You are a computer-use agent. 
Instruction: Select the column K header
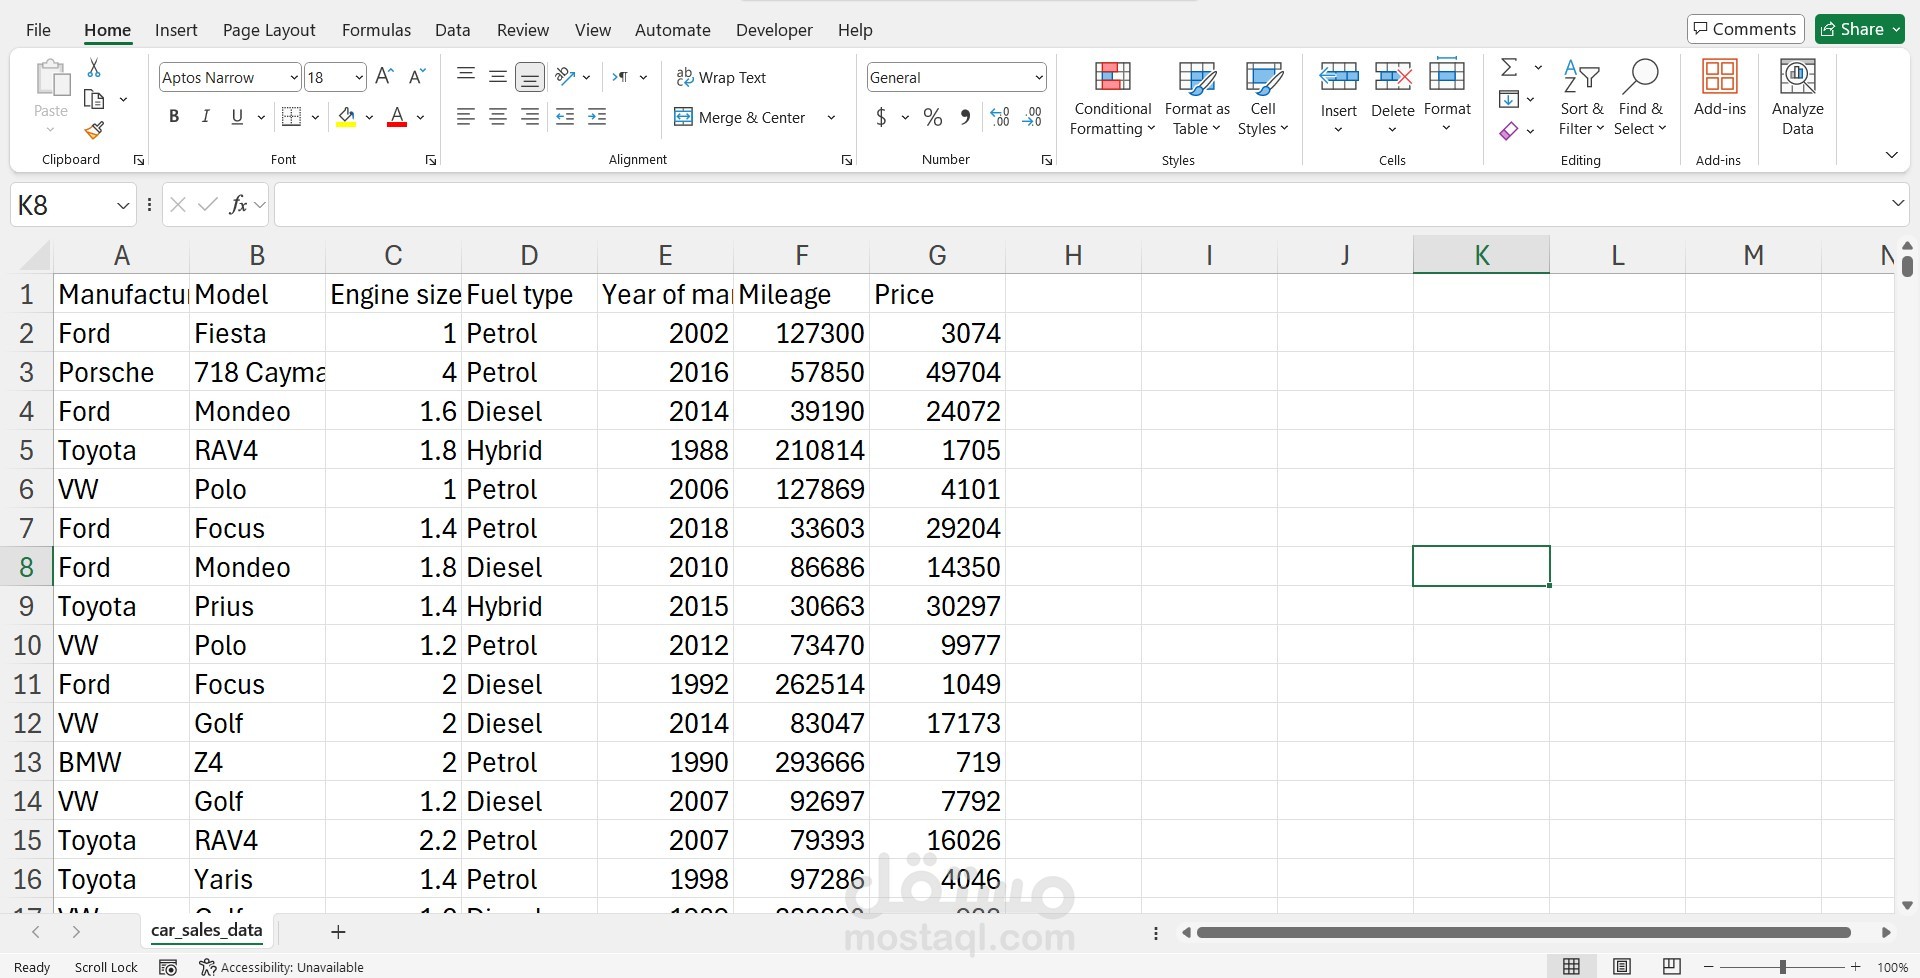tap(1481, 255)
